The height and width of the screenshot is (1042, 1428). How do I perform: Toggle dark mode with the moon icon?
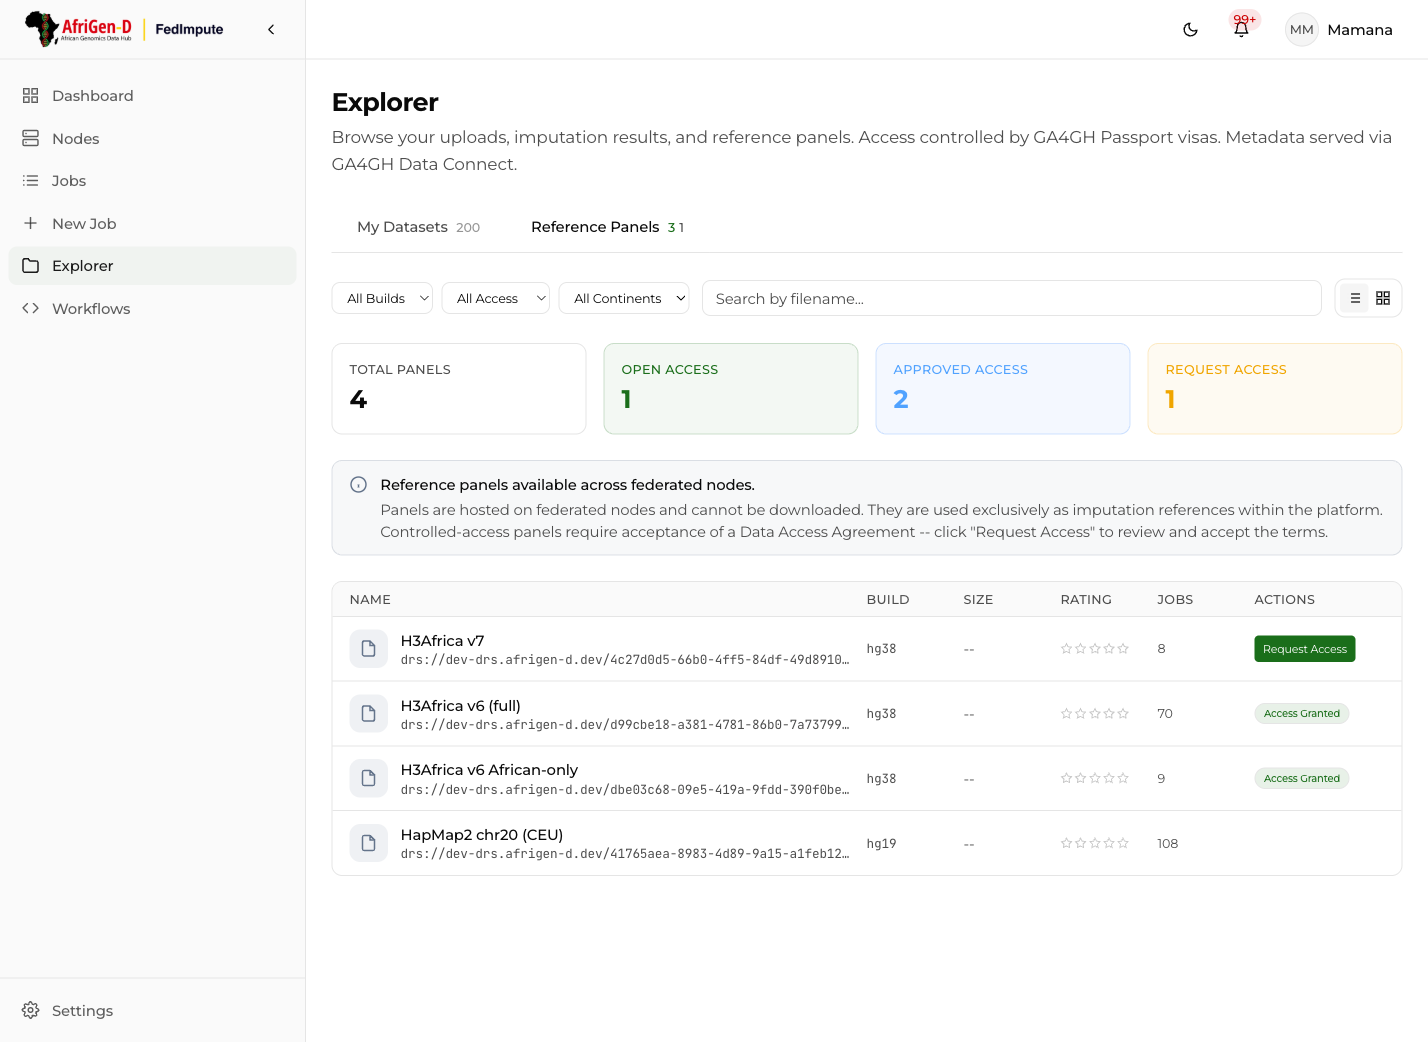point(1190,30)
